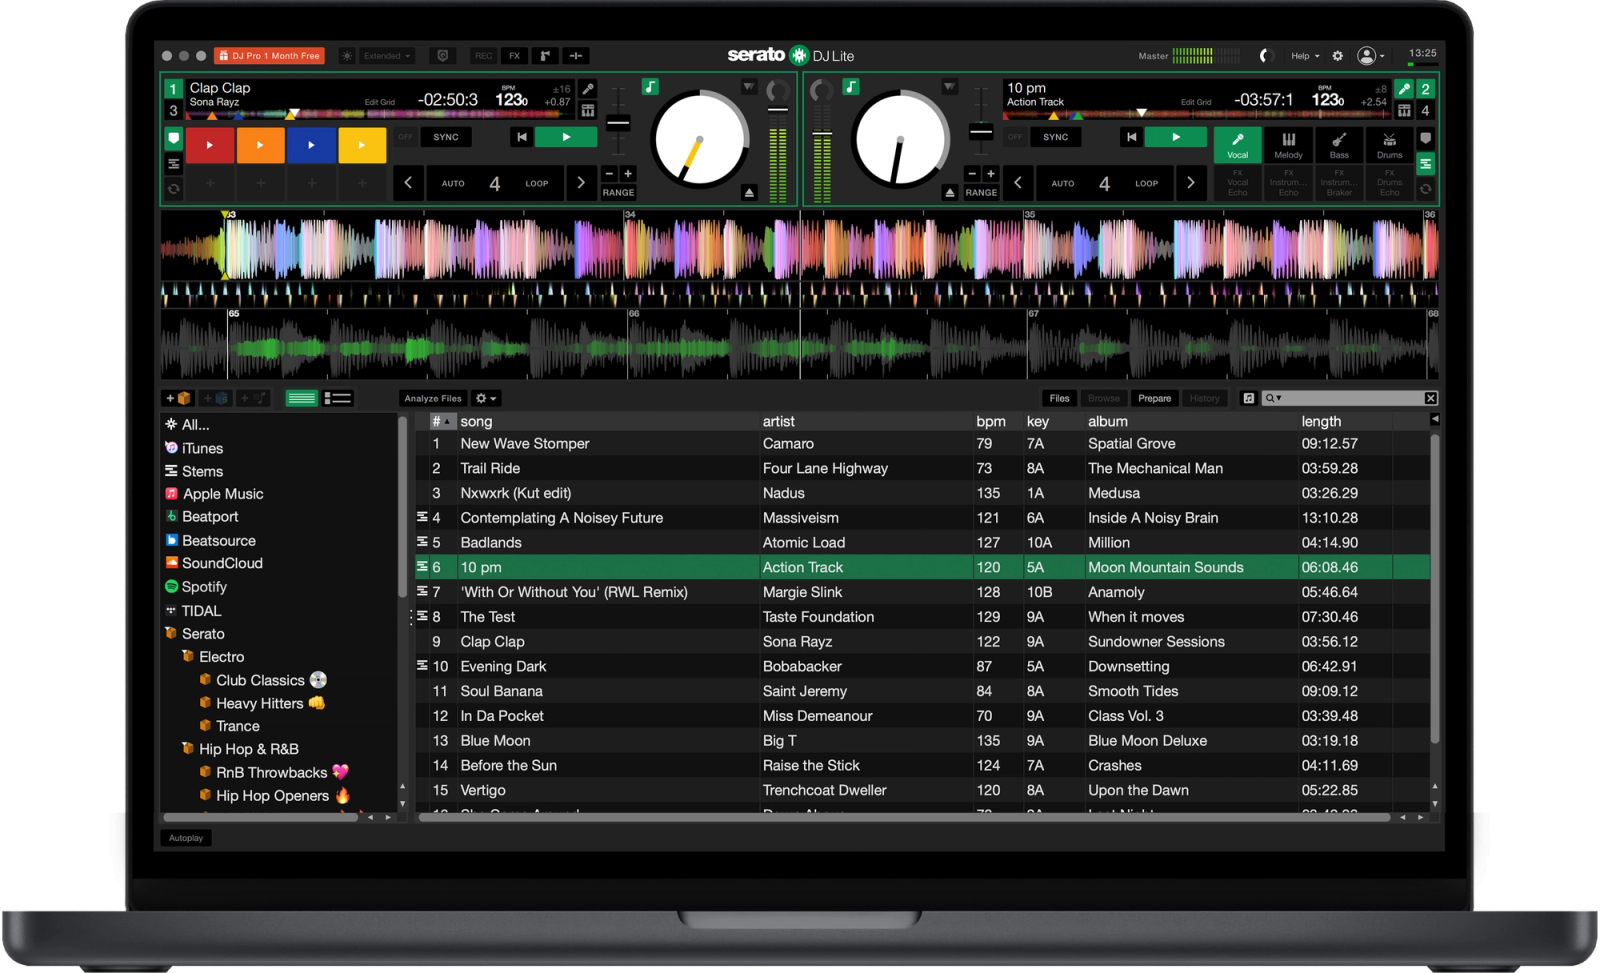The image size is (1600, 973).
Task: Switch the right deck to deck 4
Action: pyautogui.click(x=1426, y=111)
